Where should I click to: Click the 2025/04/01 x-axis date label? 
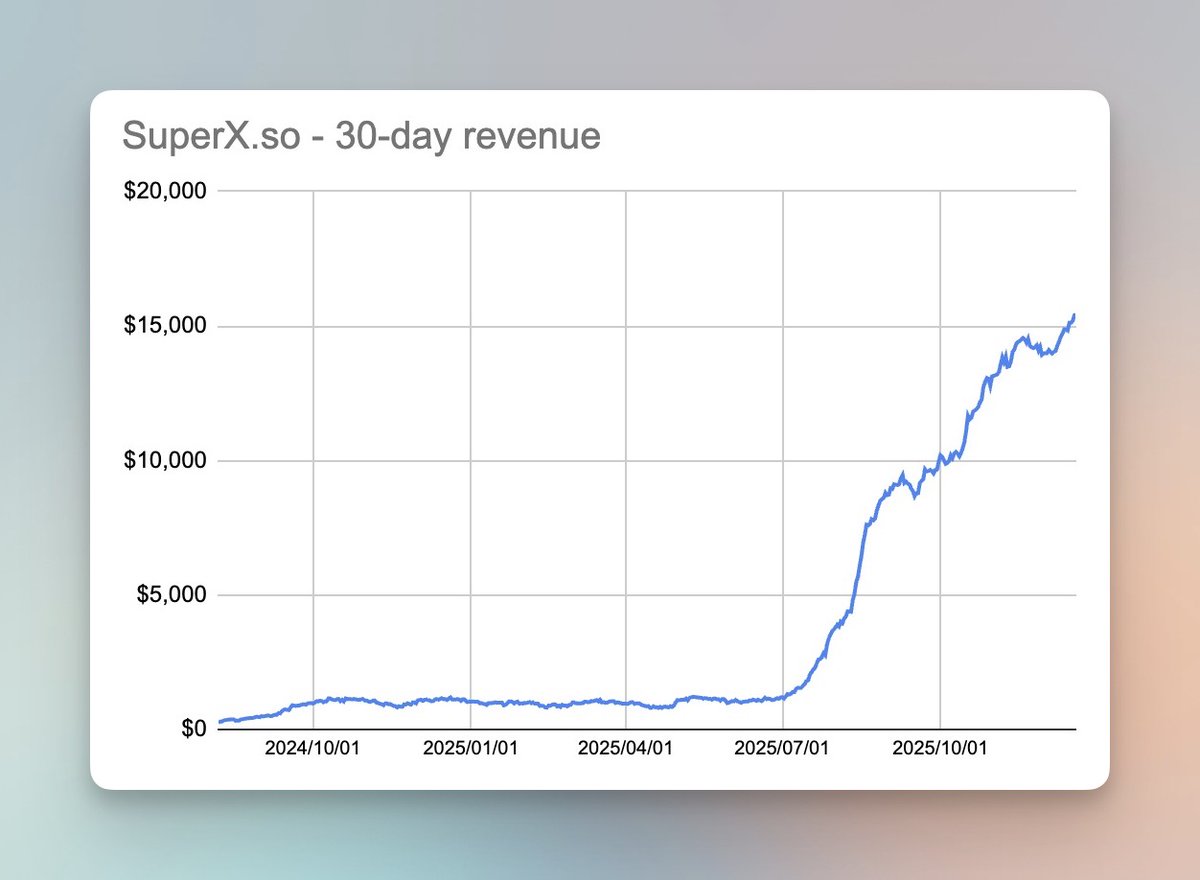coord(626,748)
